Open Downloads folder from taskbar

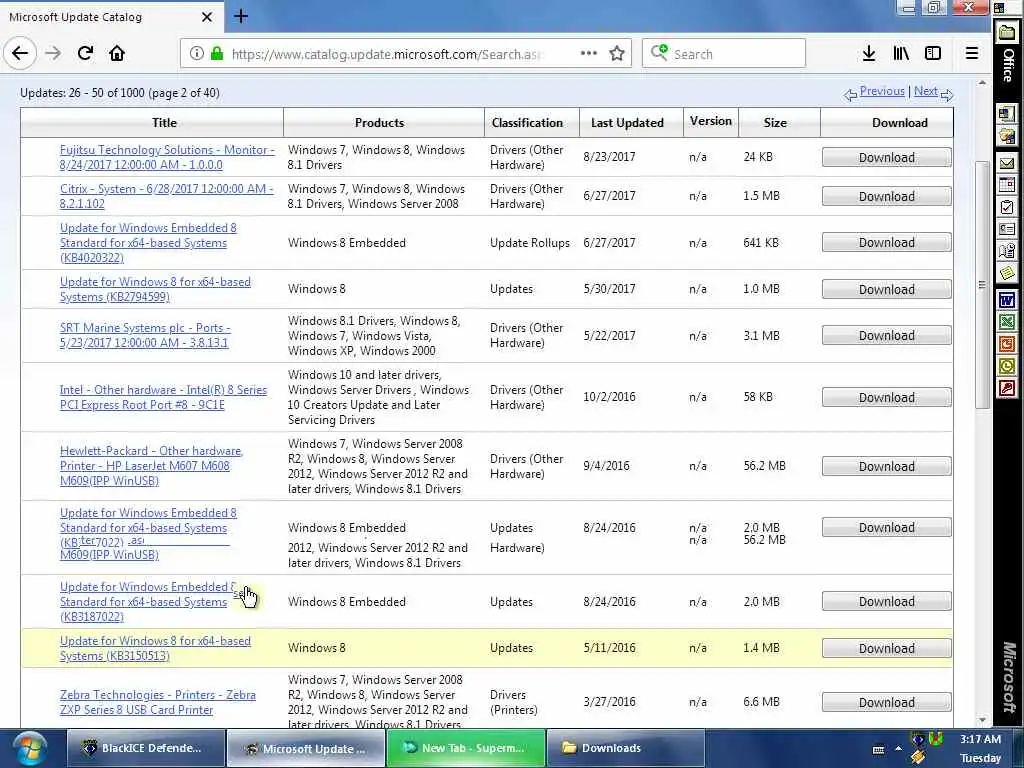point(625,748)
